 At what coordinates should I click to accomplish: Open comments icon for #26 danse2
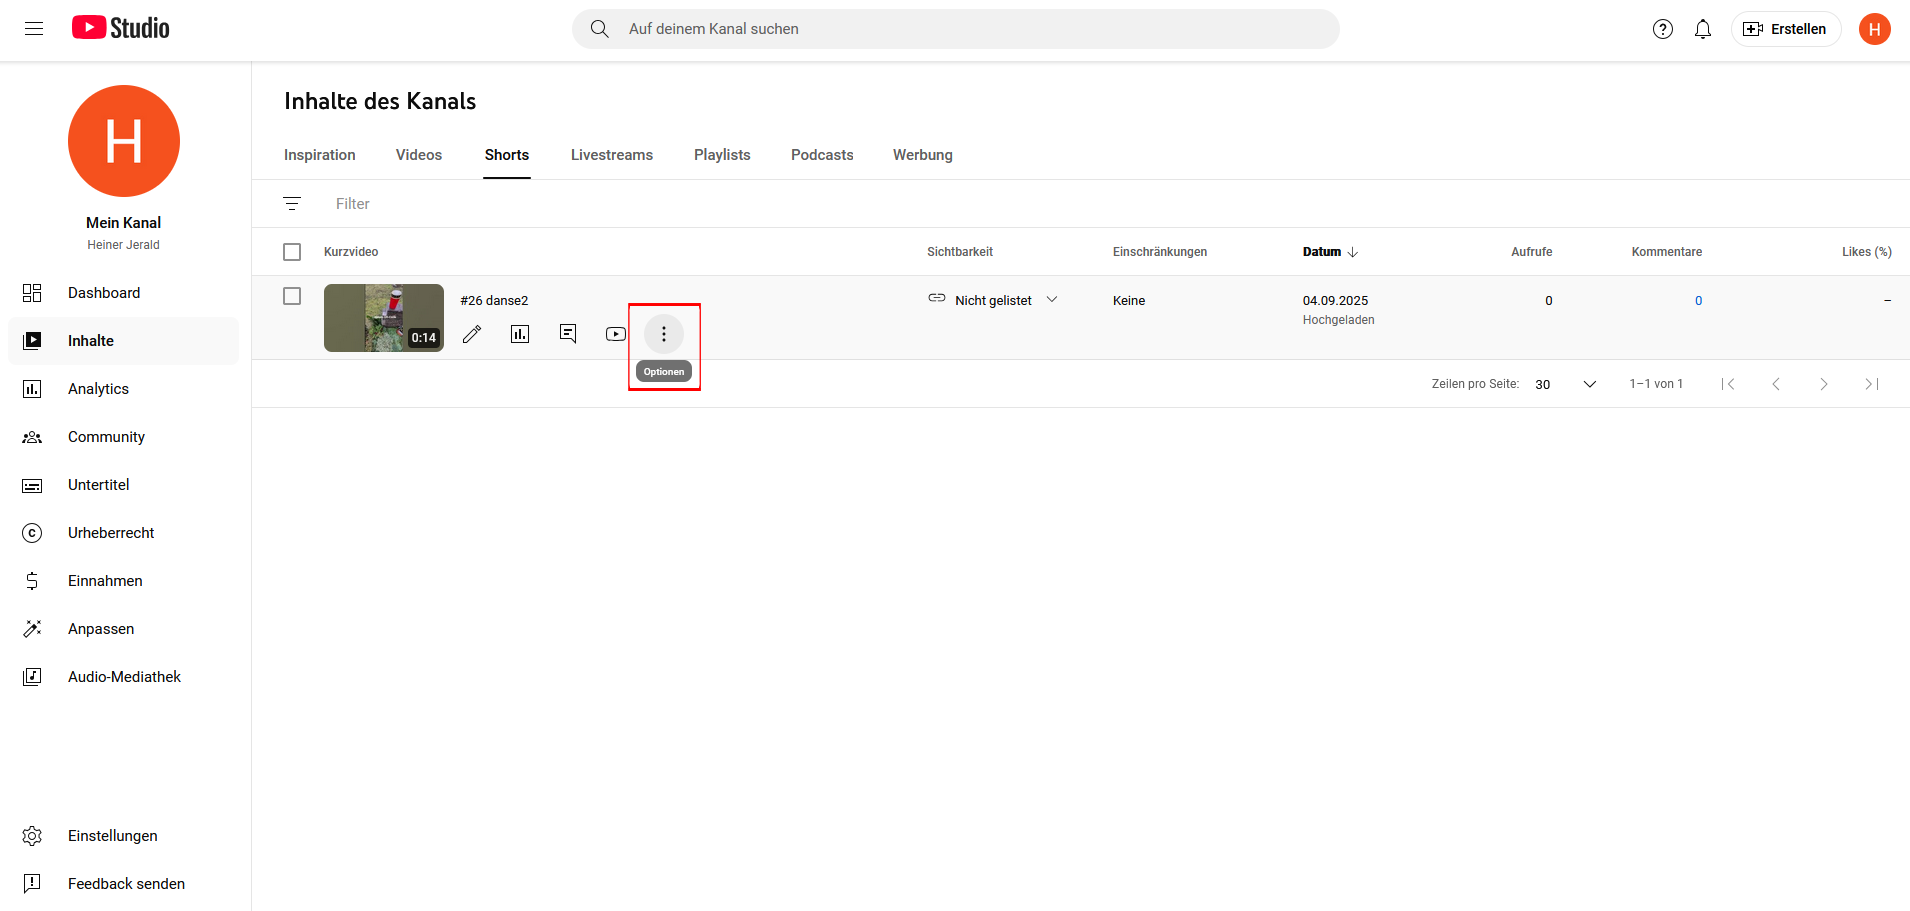(568, 334)
